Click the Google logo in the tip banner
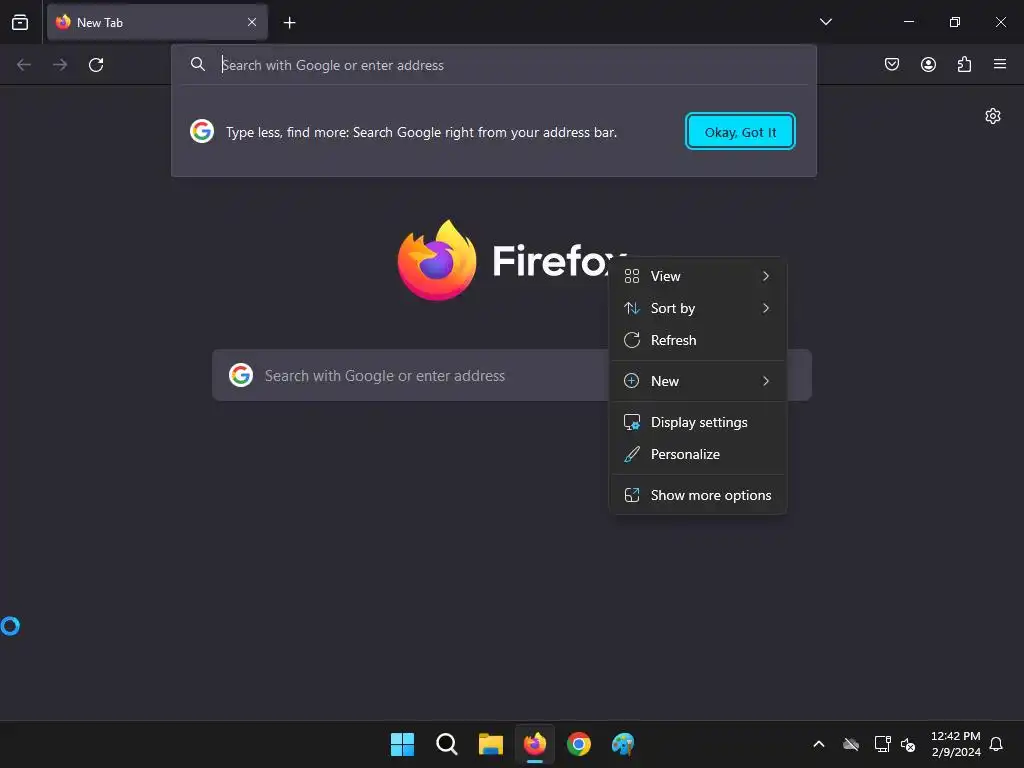 (202, 131)
